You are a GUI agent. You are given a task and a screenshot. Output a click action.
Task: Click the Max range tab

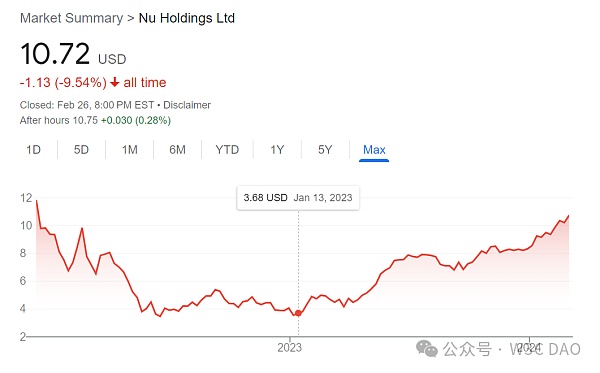coord(374,150)
